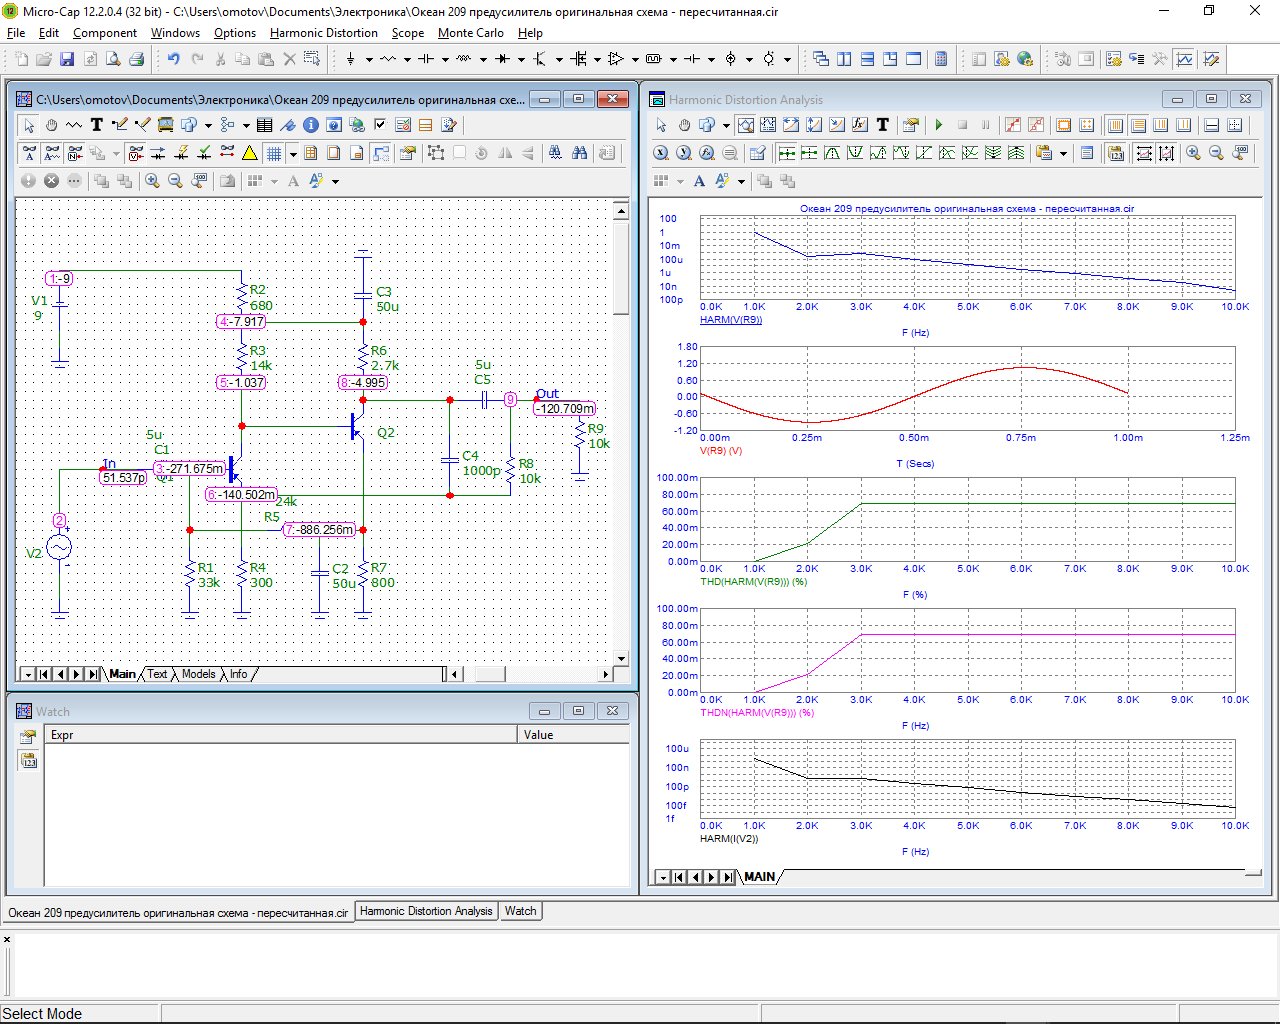Select the Ground component tool

(350, 59)
